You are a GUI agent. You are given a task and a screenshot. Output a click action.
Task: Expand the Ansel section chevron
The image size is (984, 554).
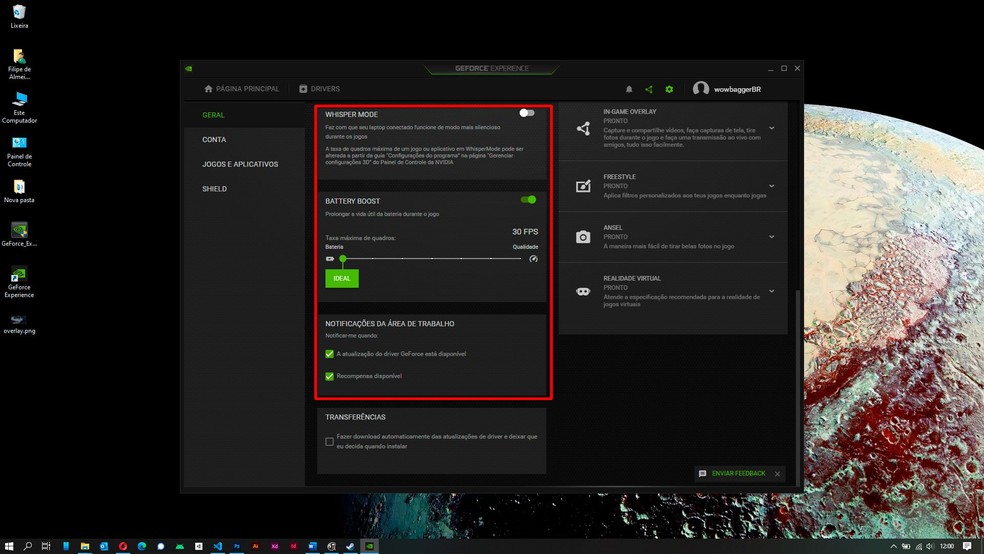(x=772, y=237)
